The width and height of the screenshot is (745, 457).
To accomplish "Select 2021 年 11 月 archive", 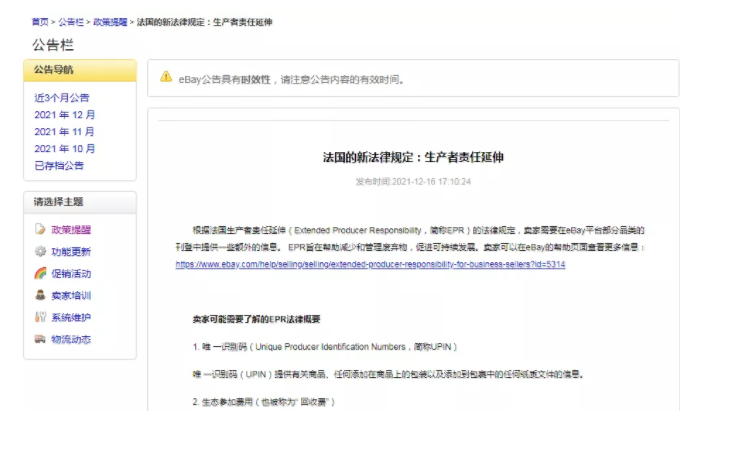I will pos(64,132).
